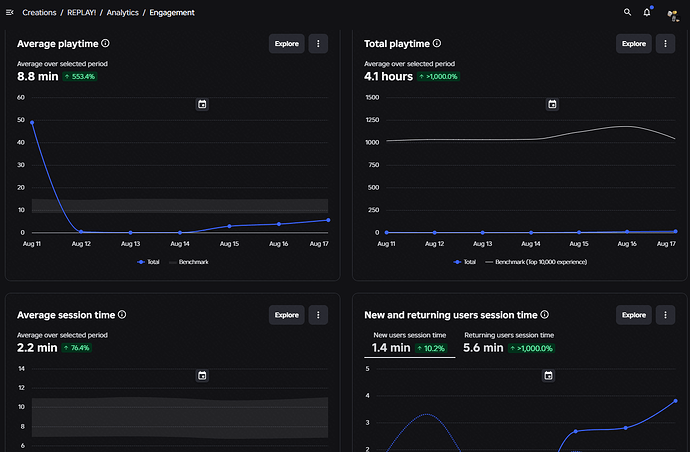Select Returning users session time tab
Viewport: 690px width, 452px height.
pyautogui.click(x=509, y=342)
